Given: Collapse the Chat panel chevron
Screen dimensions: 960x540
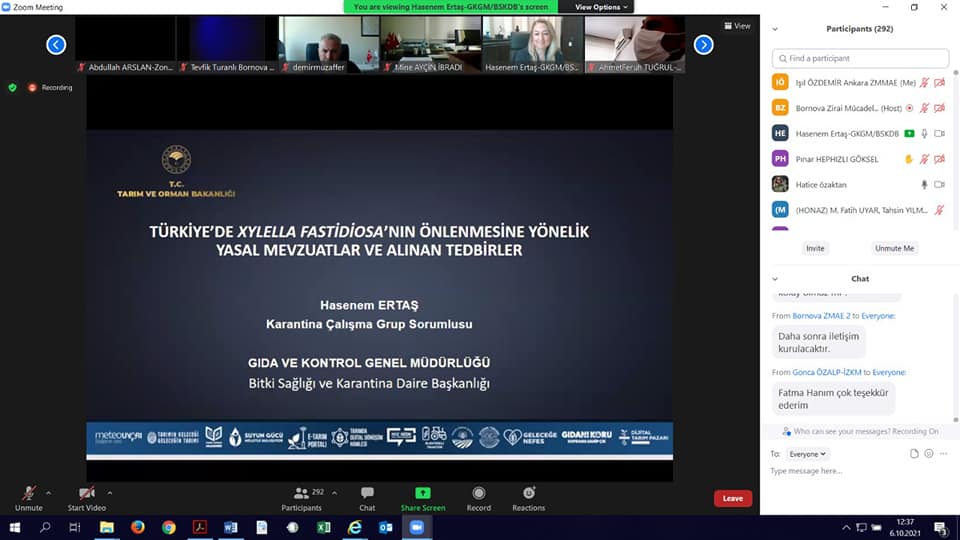Looking at the screenshot, I should click(x=775, y=279).
